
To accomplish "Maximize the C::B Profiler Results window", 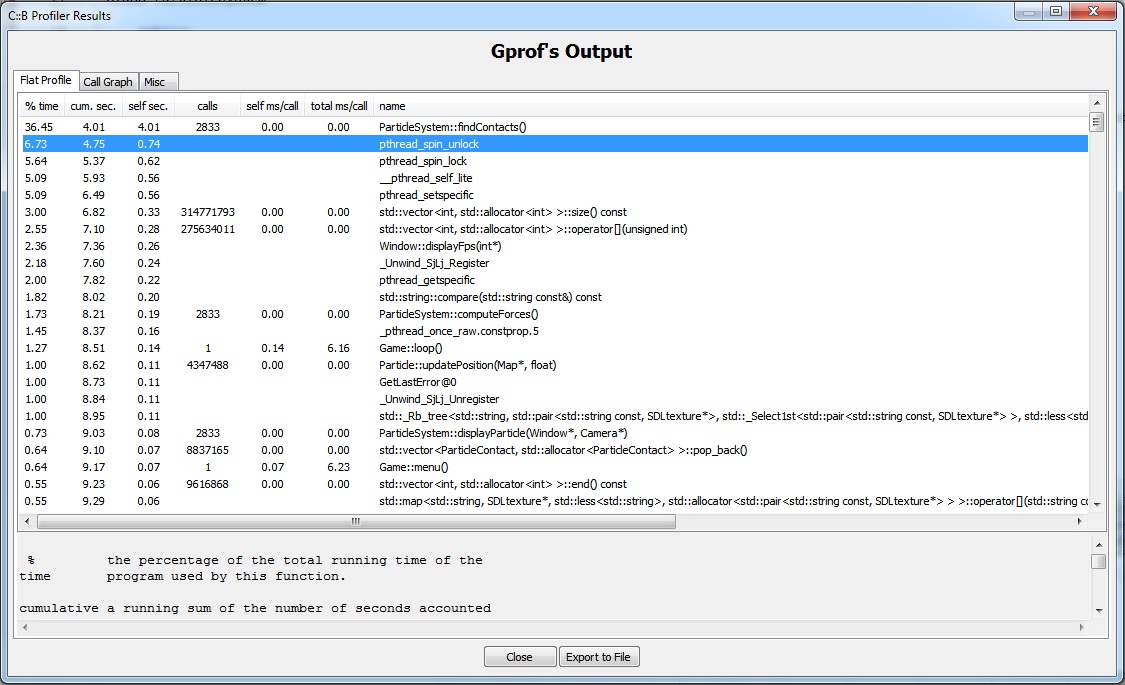I will coord(1055,11).
